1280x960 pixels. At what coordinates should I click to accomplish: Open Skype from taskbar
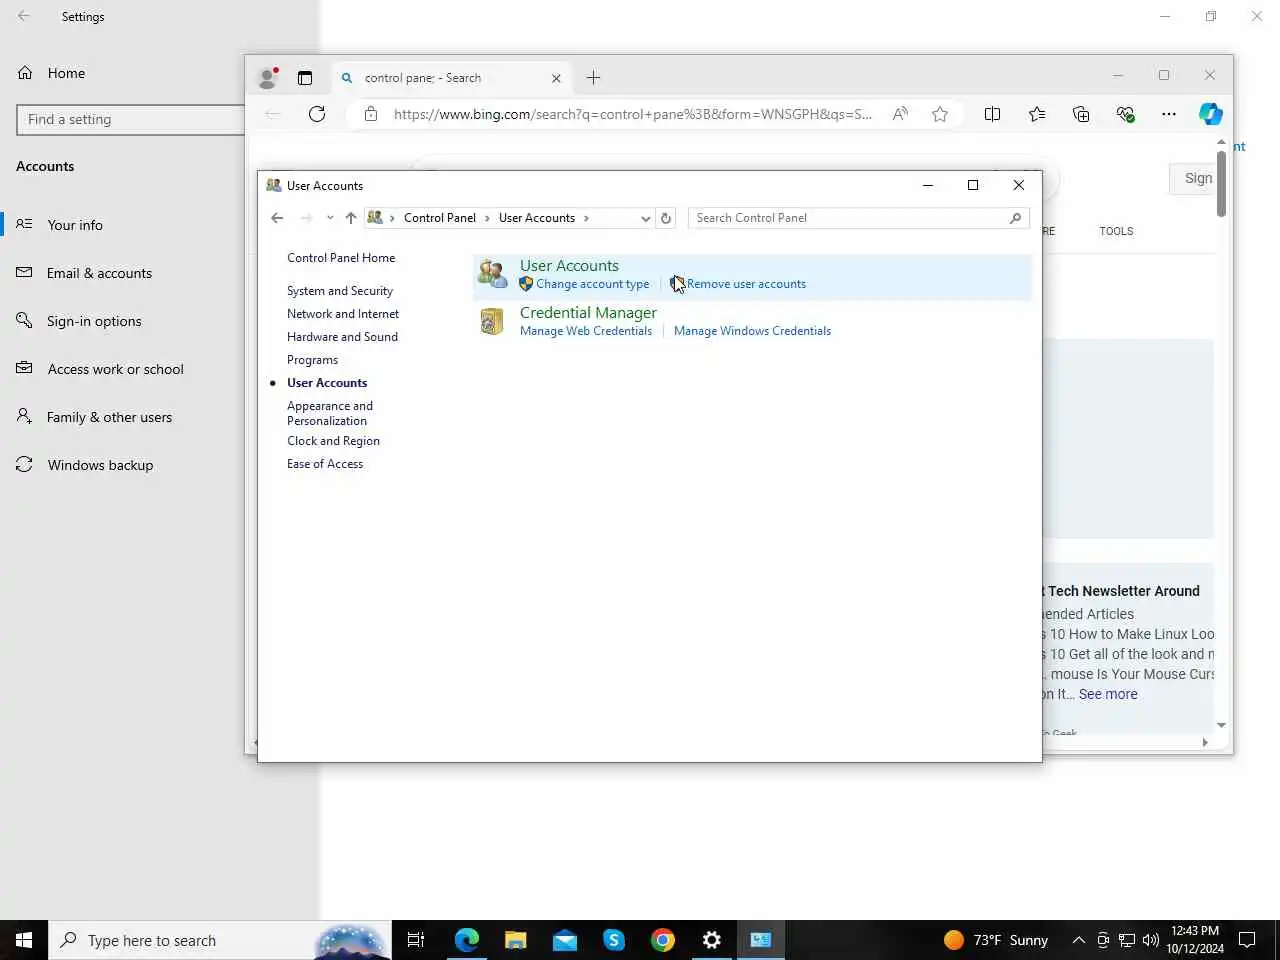pyautogui.click(x=614, y=940)
